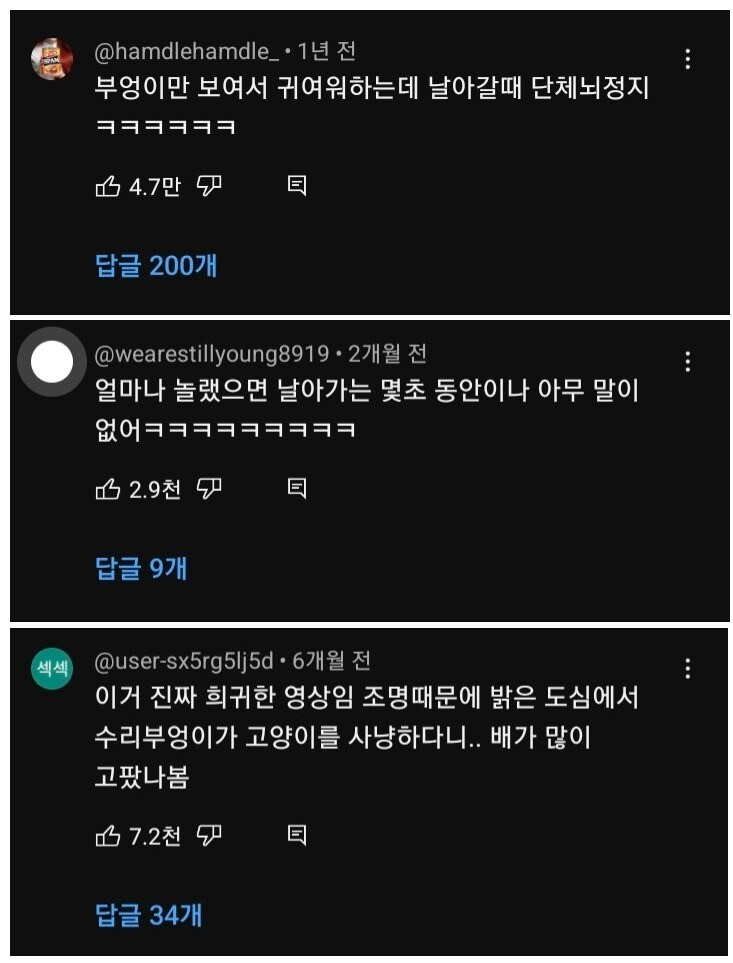Like the @wearestillyoung8919 comment
This screenshot has width=733, height=963.
pos(108,489)
